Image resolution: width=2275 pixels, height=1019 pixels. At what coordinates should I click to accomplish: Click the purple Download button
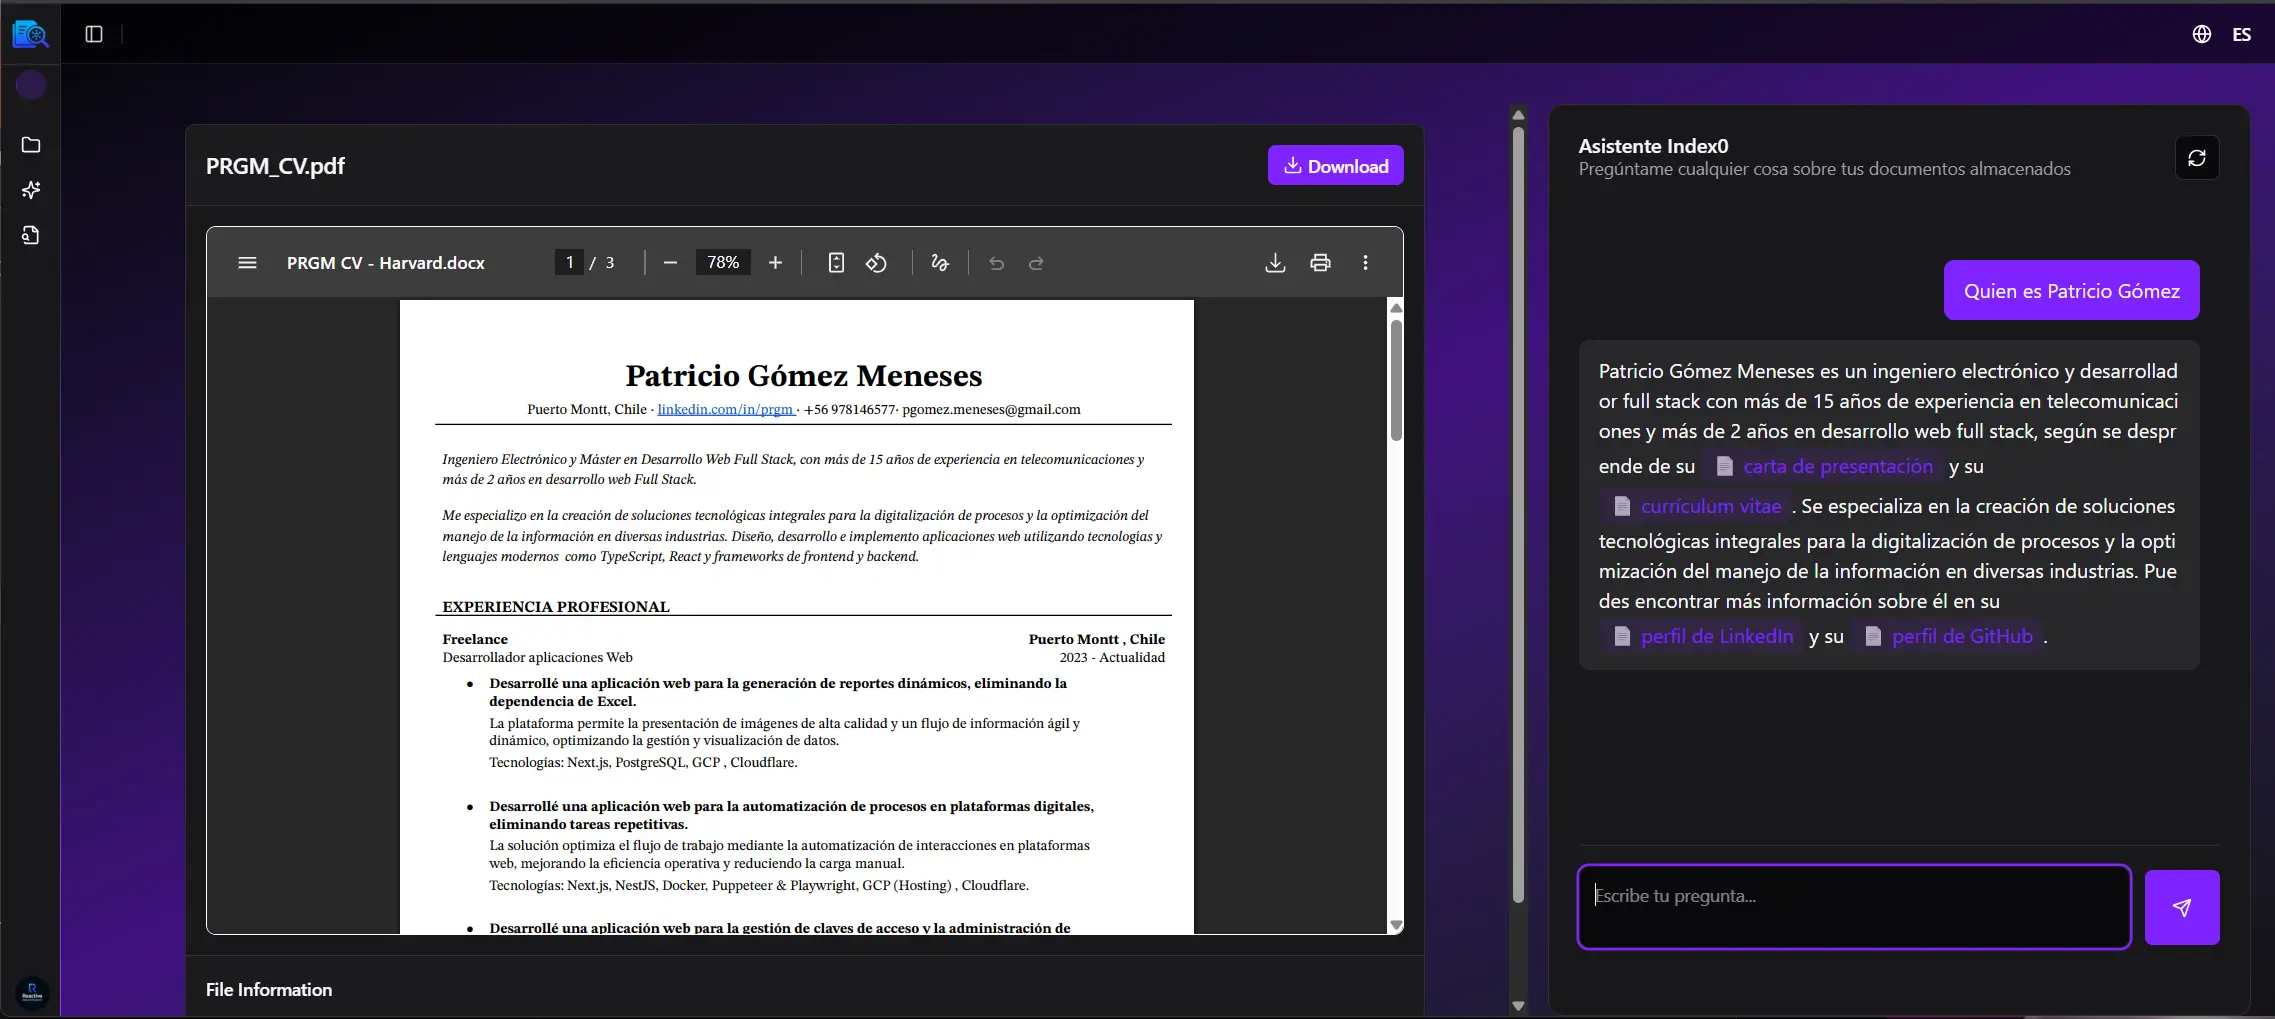click(x=1335, y=166)
